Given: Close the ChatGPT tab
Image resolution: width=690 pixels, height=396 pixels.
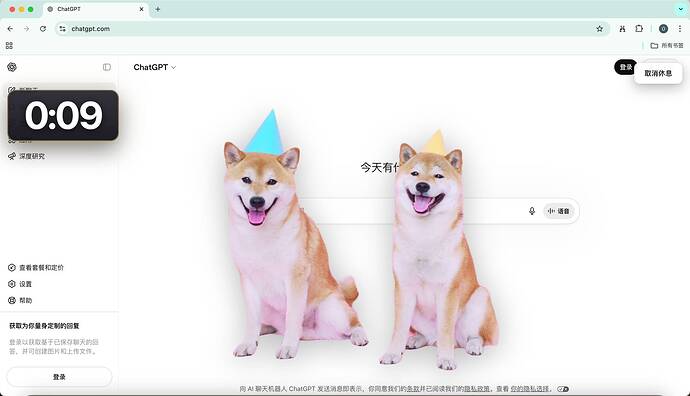Looking at the screenshot, I should (x=141, y=9).
